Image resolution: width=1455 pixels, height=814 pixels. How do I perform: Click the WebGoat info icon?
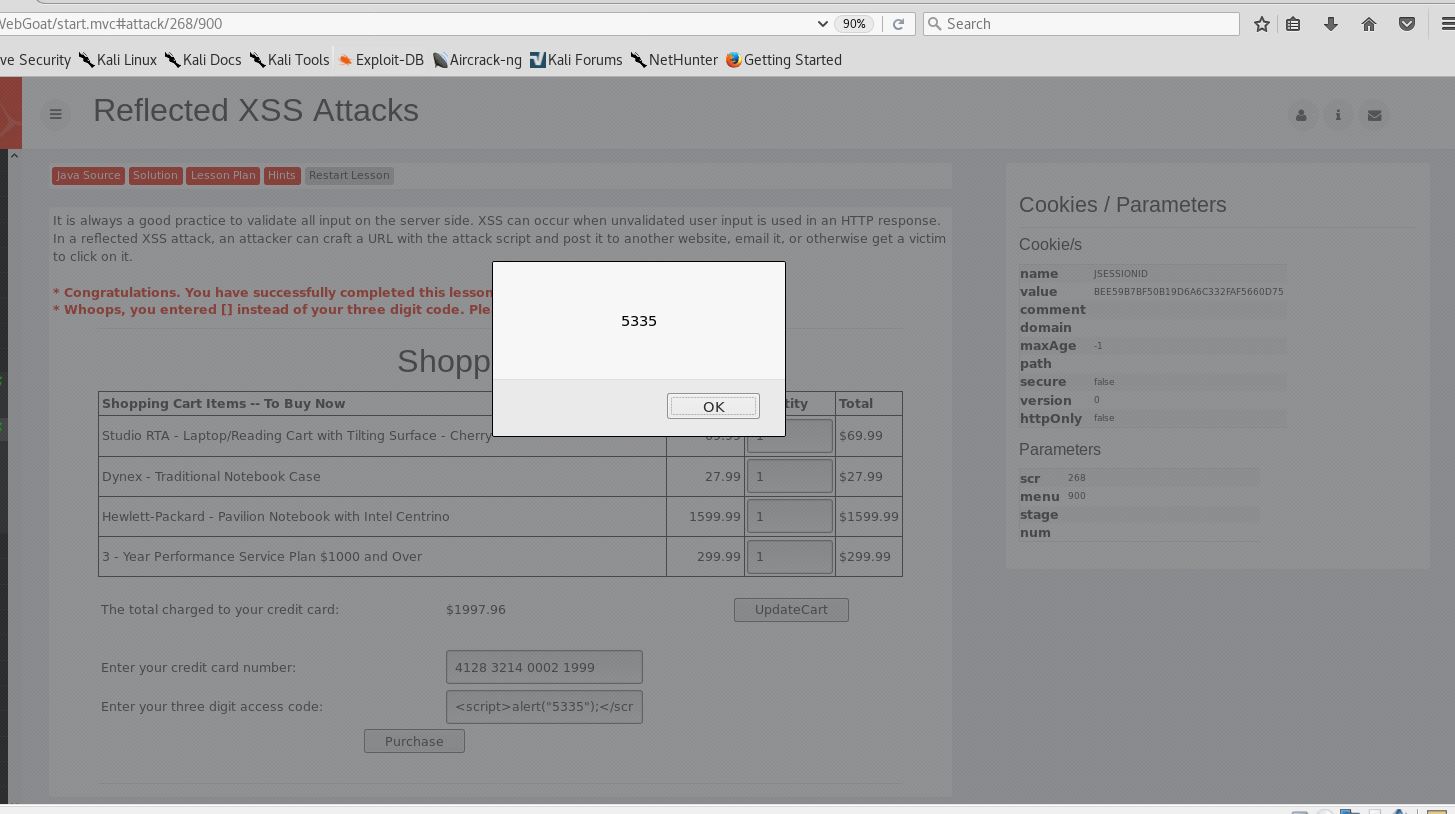click(x=1338, y=115)
